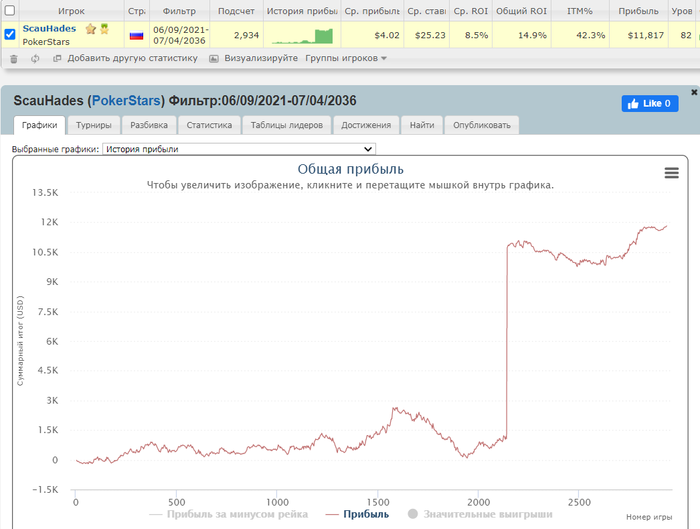
Task: Toggle Прибыль series in legend
Action: (357, 514)
